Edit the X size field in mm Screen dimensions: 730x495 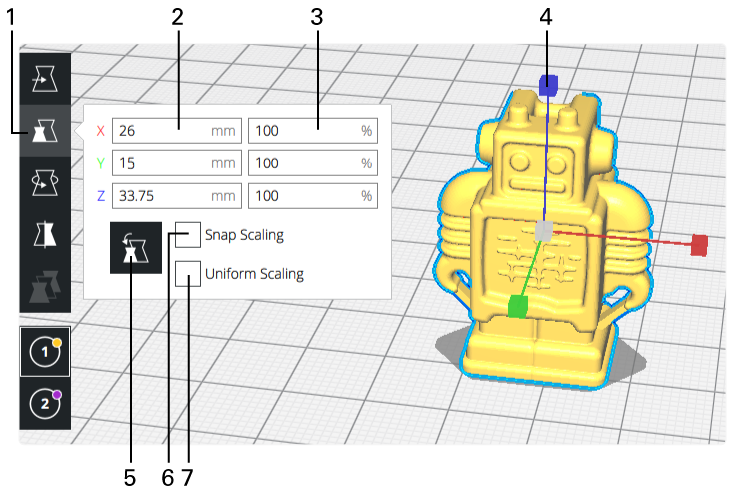177,131
